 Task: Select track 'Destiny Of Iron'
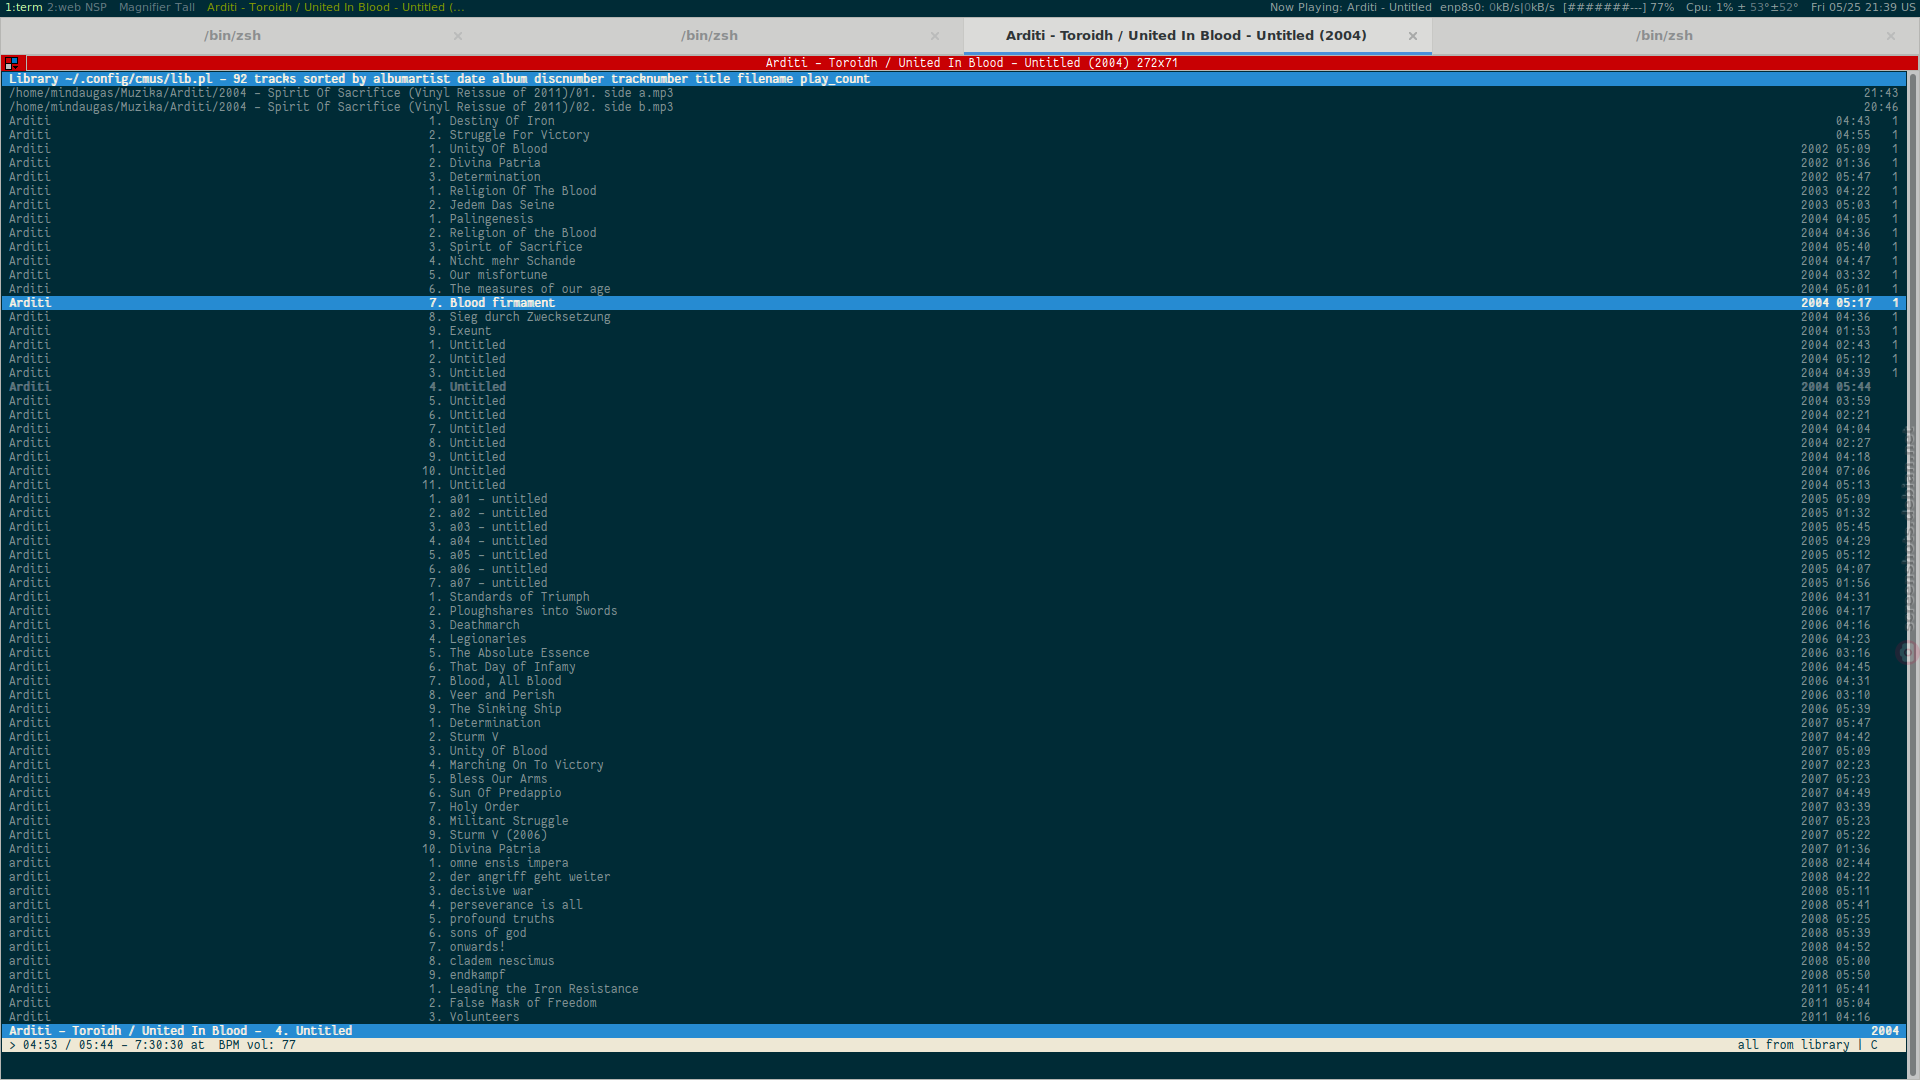(953, 121)
